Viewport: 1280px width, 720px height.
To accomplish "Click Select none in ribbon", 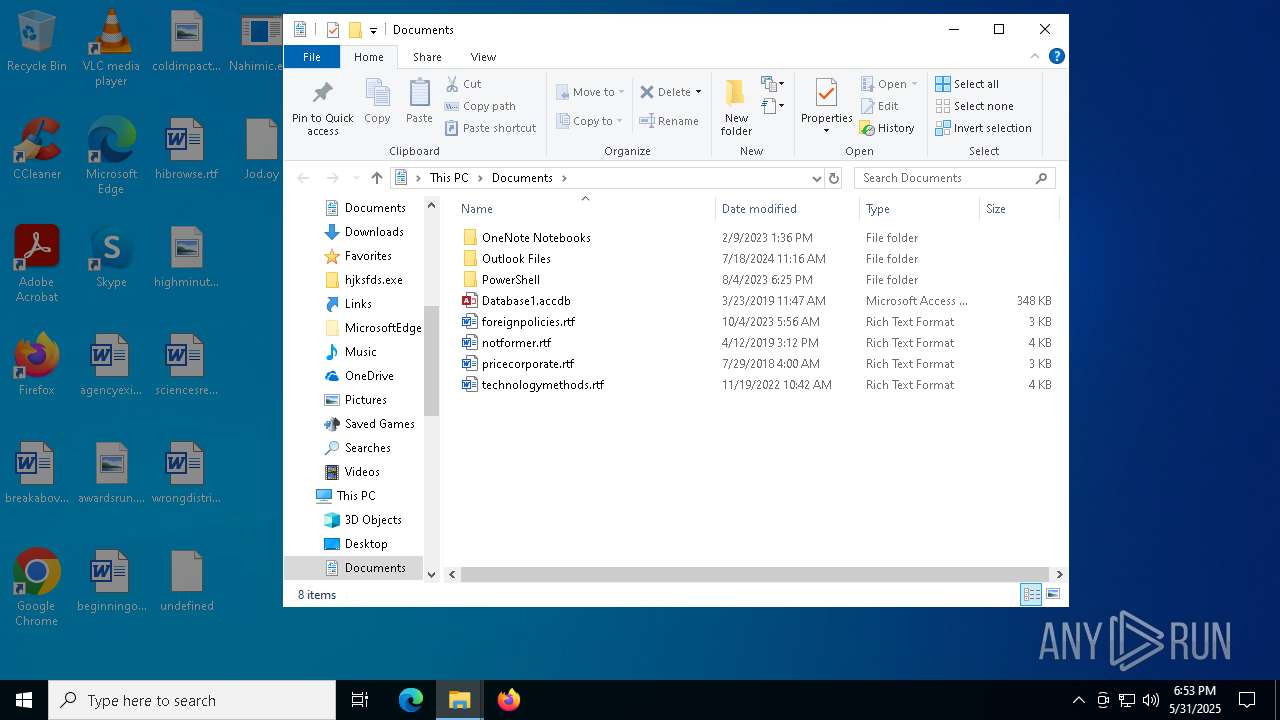I will pyautogui.click(x=975, y=106).
